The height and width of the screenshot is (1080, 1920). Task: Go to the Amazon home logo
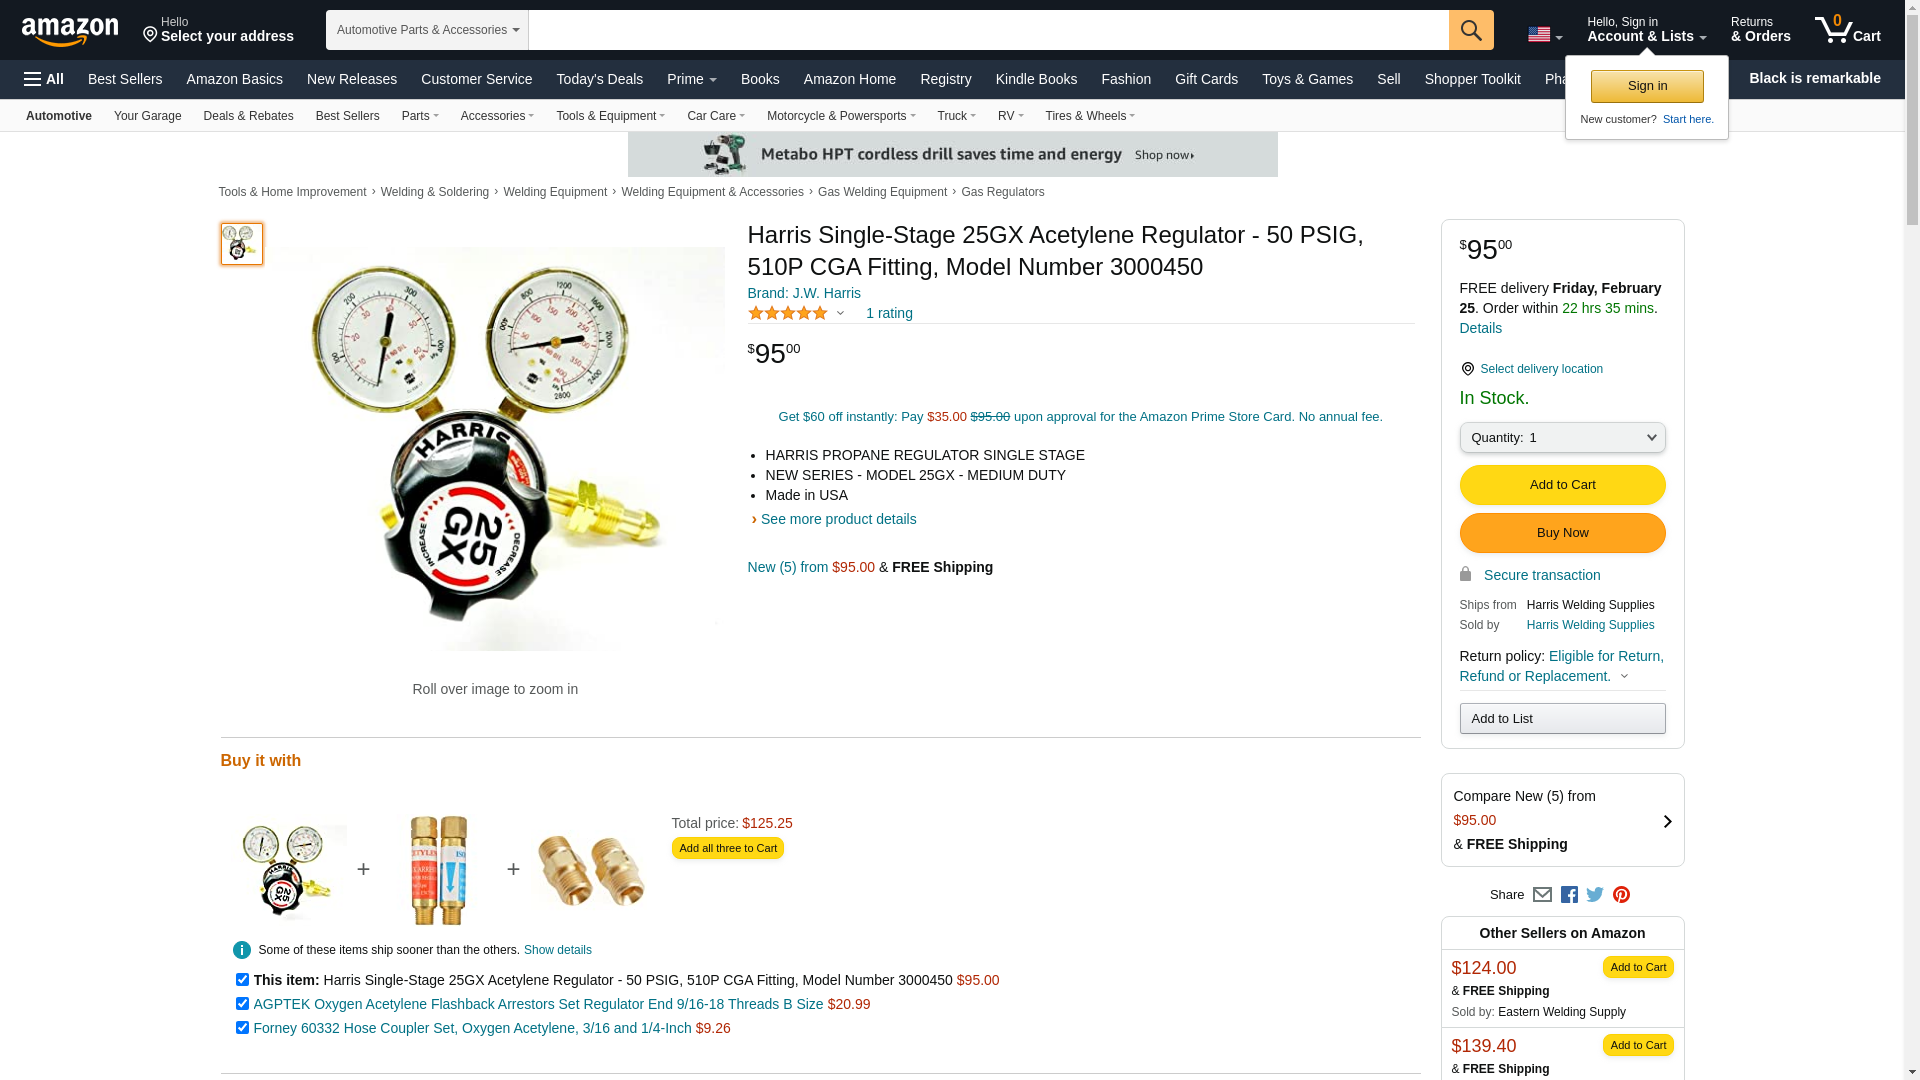[70, 32]
